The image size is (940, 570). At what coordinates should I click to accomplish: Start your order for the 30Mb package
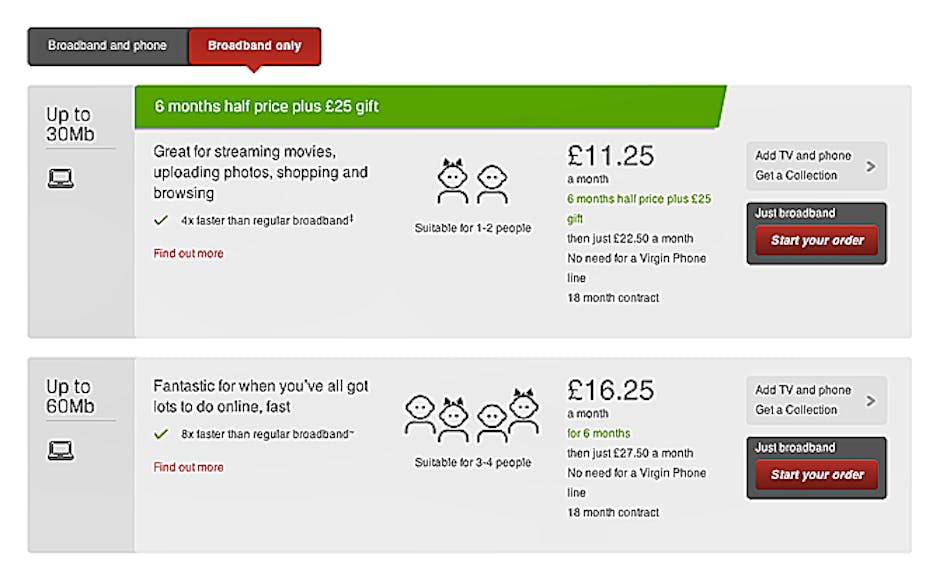(x=816, y=241)
